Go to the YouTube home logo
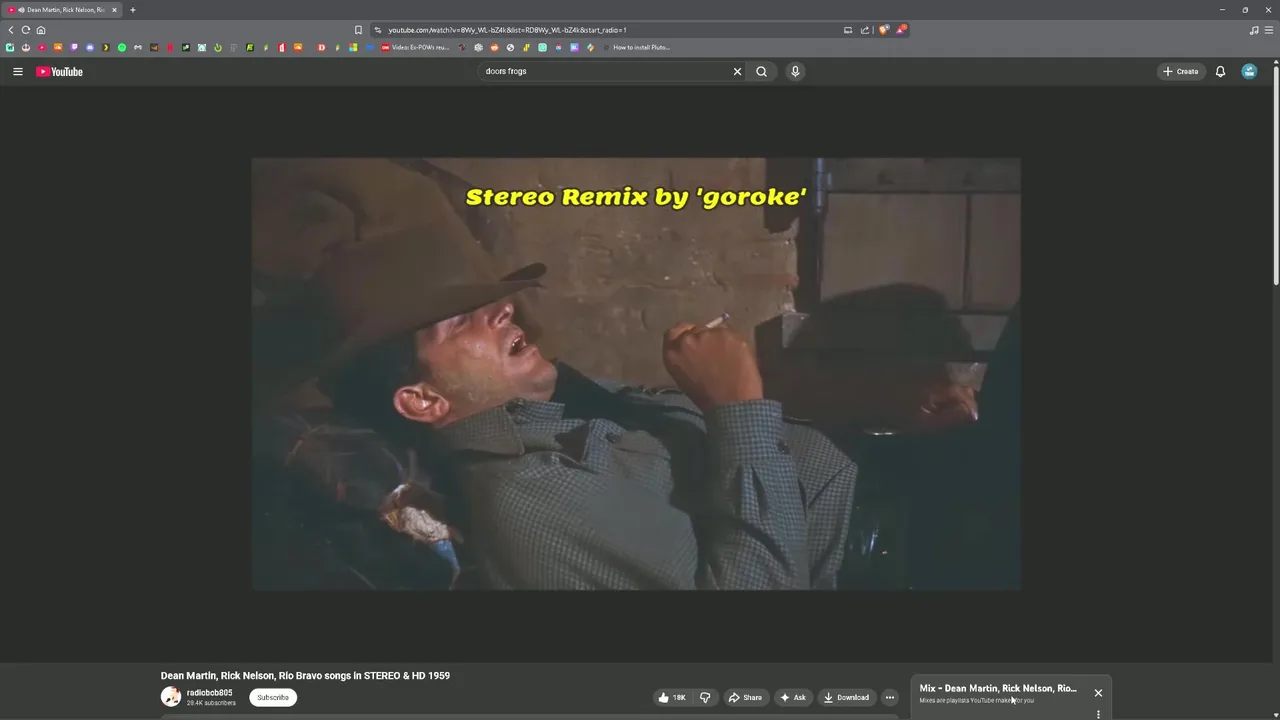 (60, 71)
